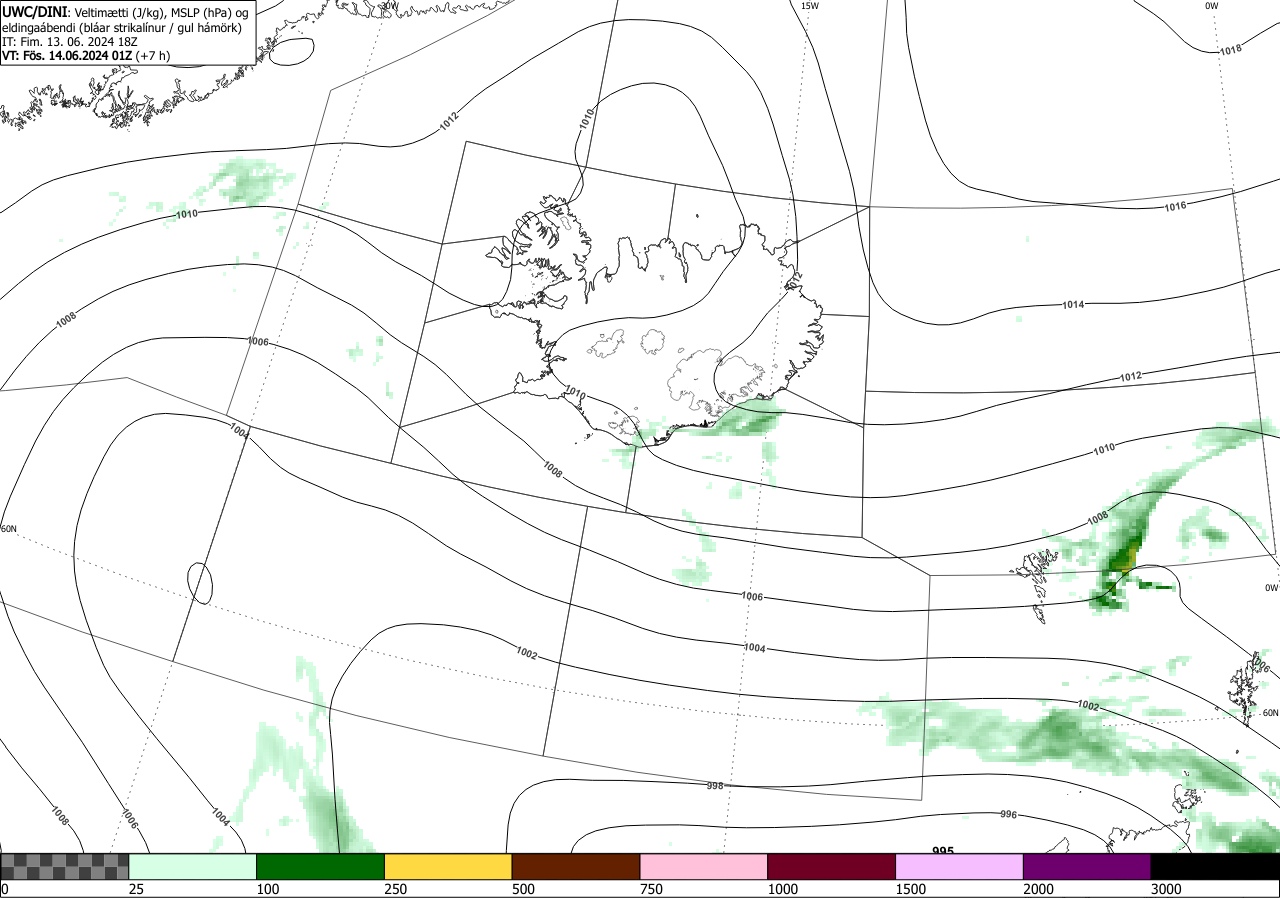Screen dimensions: 1280x898
Task: Click the legend value 3000
Action: (1167, 889)
